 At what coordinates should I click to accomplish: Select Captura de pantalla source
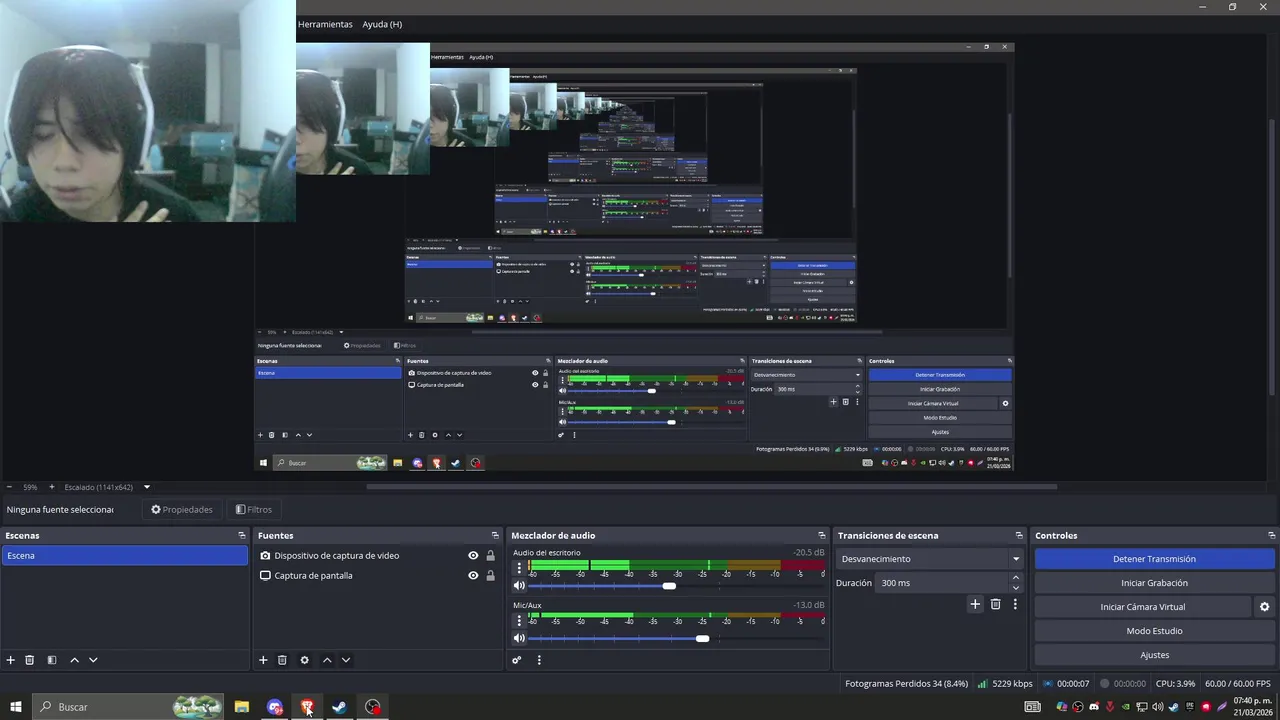click(313, 576)
